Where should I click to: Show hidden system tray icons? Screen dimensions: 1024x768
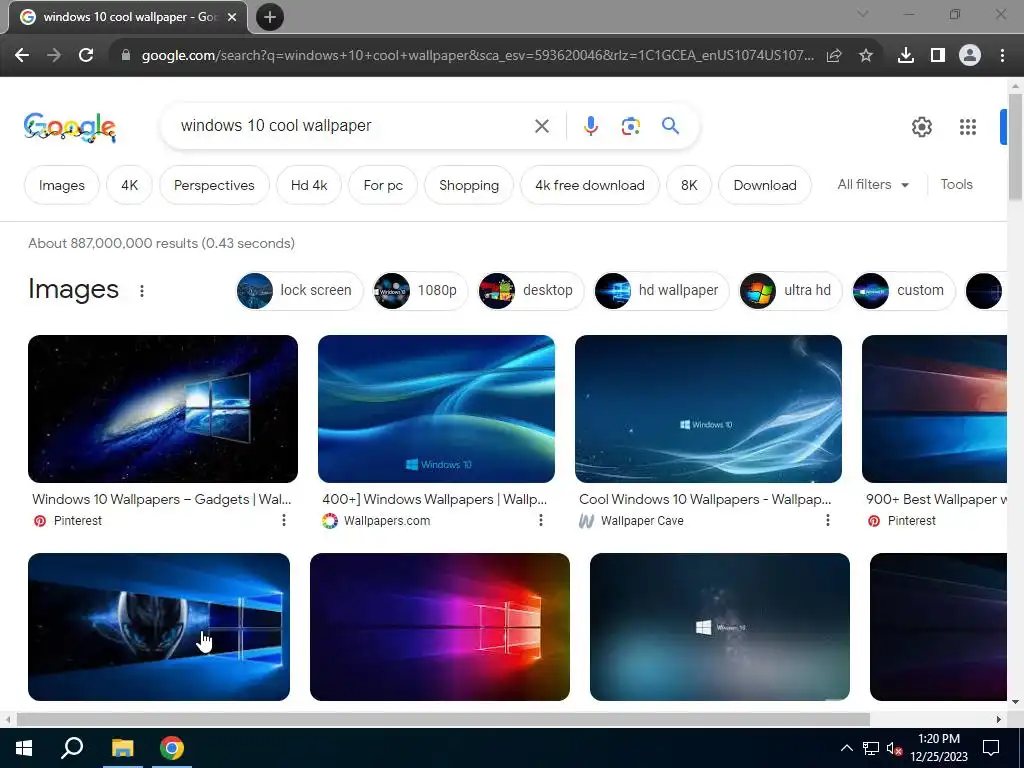coord(846,748)
